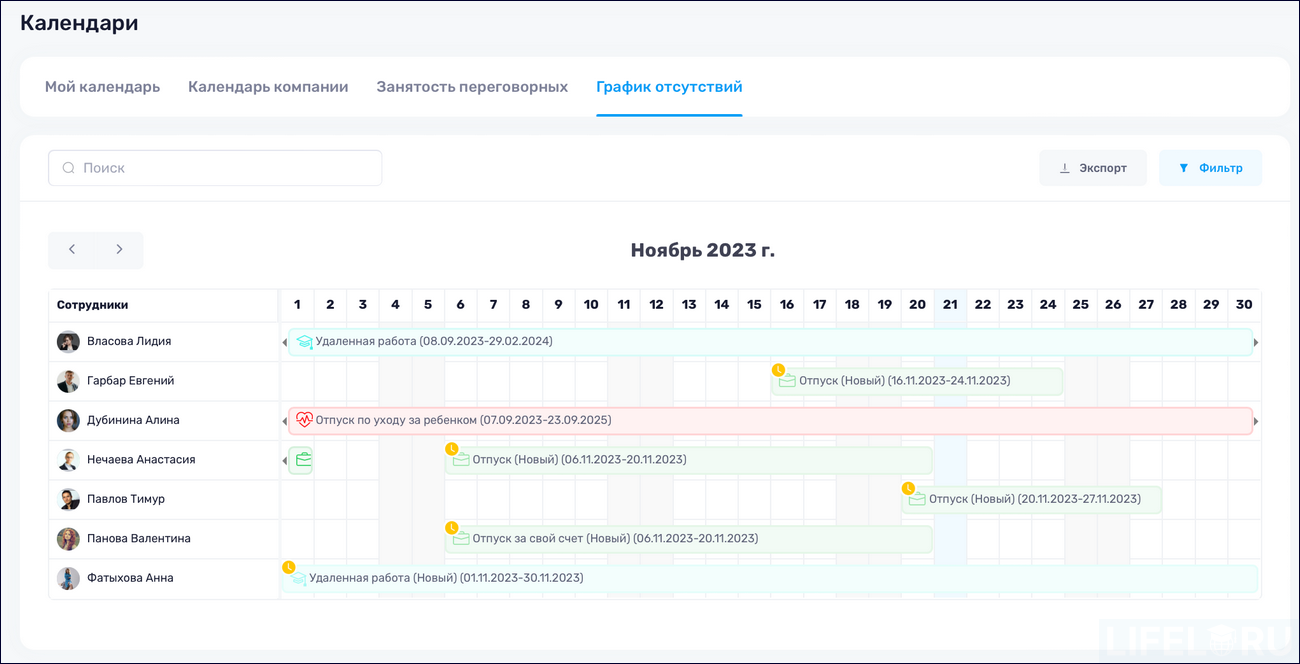
Task: Switch to the Мой календарь tab
Action: (101, 86)
